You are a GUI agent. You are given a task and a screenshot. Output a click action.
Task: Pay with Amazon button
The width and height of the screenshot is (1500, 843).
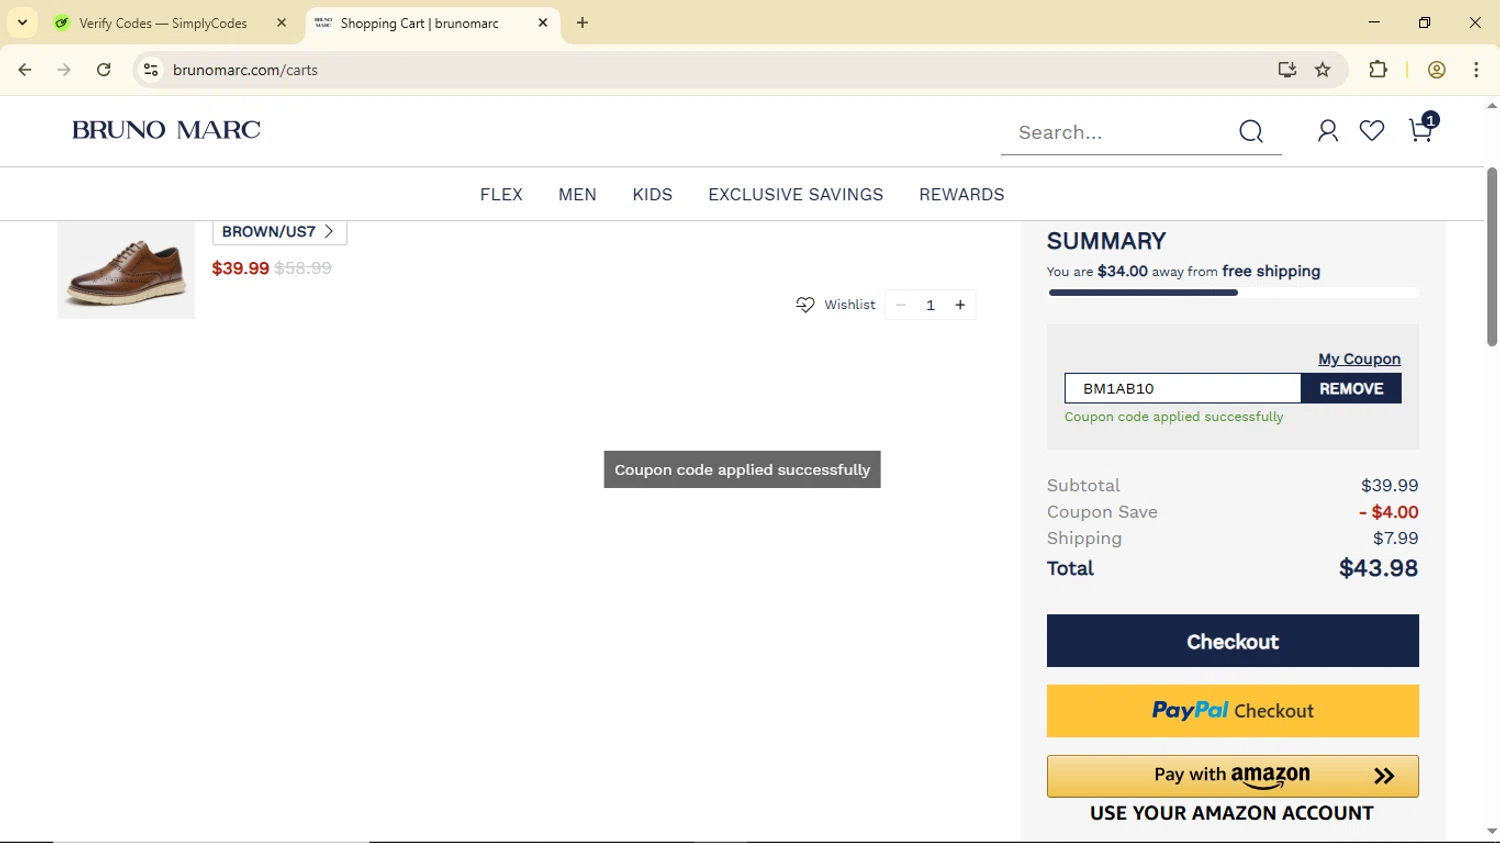tap(1233, 776)
